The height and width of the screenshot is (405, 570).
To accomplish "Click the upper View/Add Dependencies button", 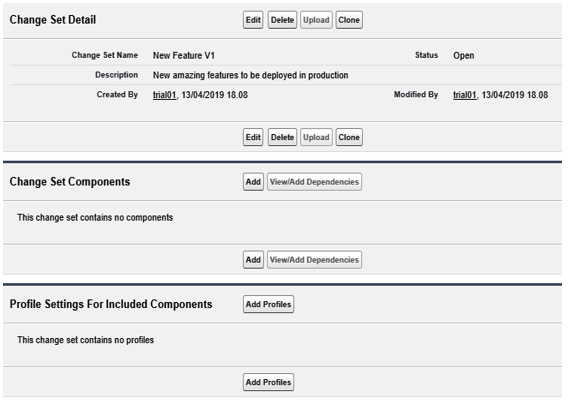I will [314, 182].
